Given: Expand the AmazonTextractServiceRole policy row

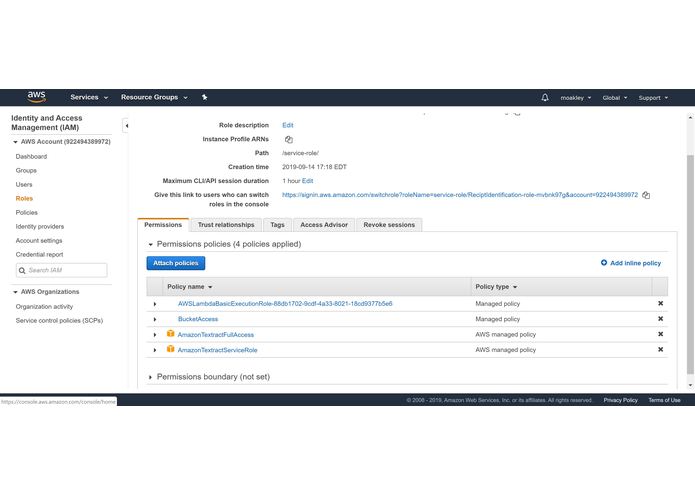Looking at the screenshot, I should pos(155,350).
